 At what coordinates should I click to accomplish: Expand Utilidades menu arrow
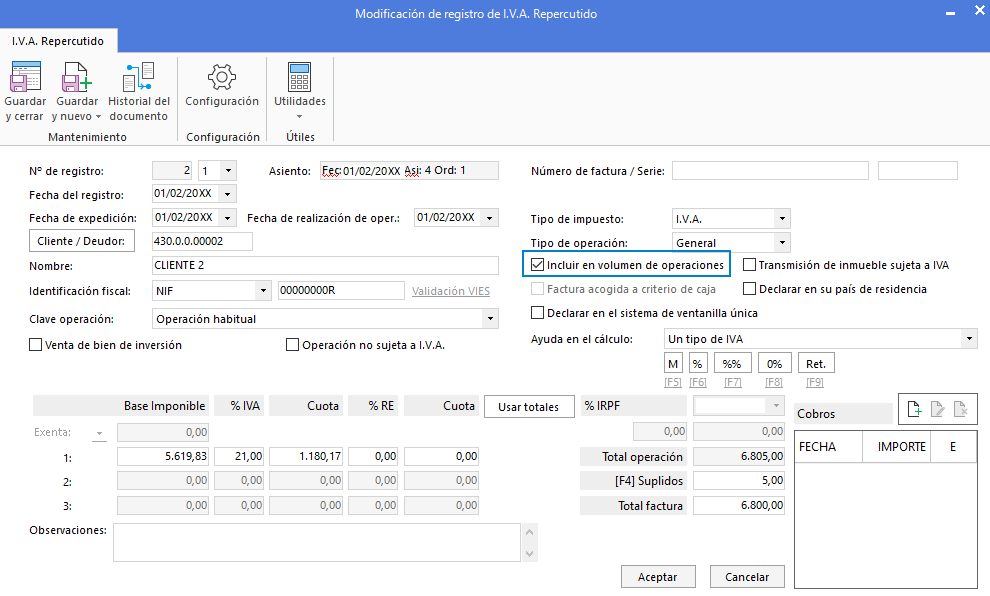(299, 117)
